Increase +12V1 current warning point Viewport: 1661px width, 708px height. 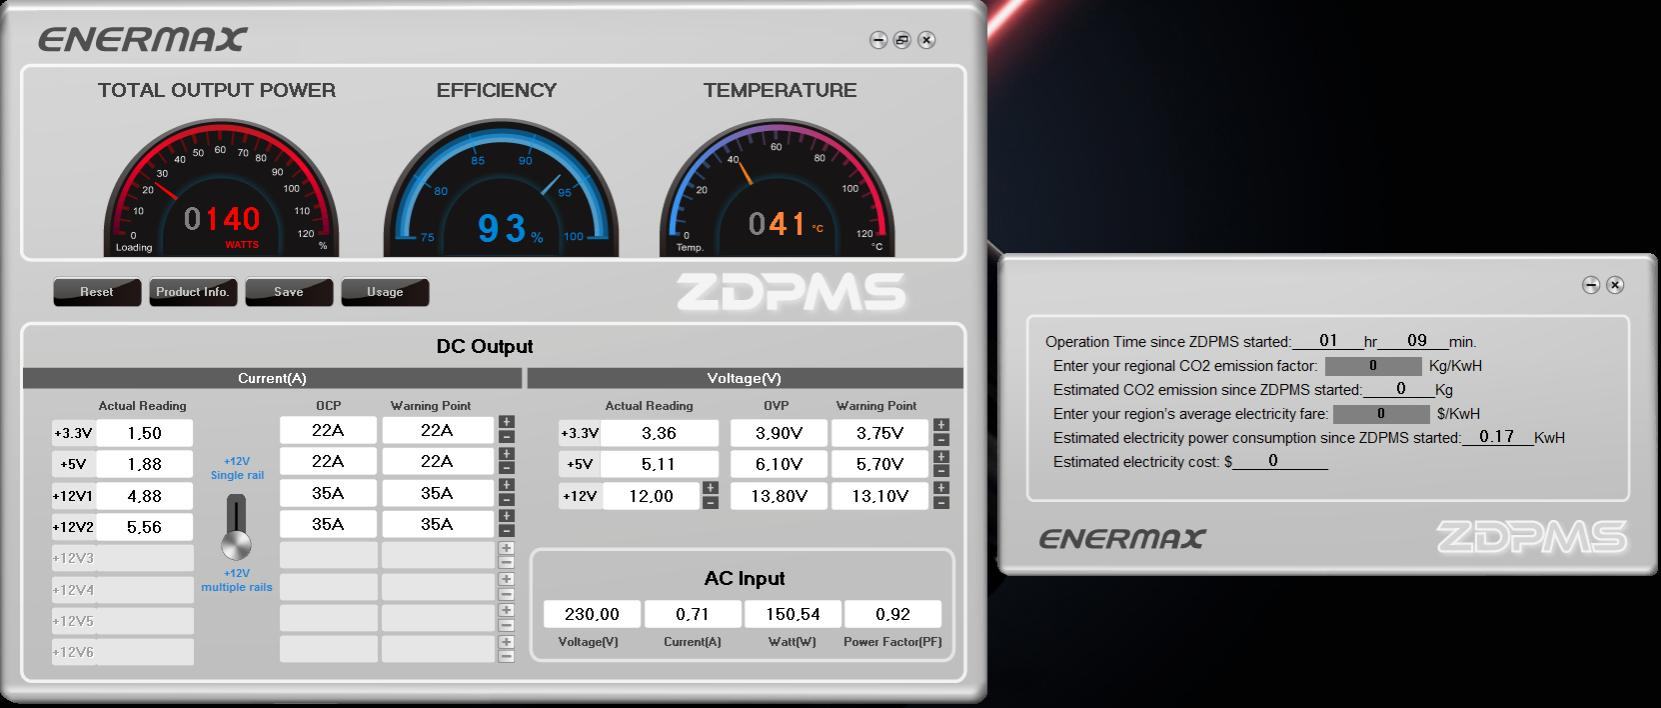pos(507,486)
